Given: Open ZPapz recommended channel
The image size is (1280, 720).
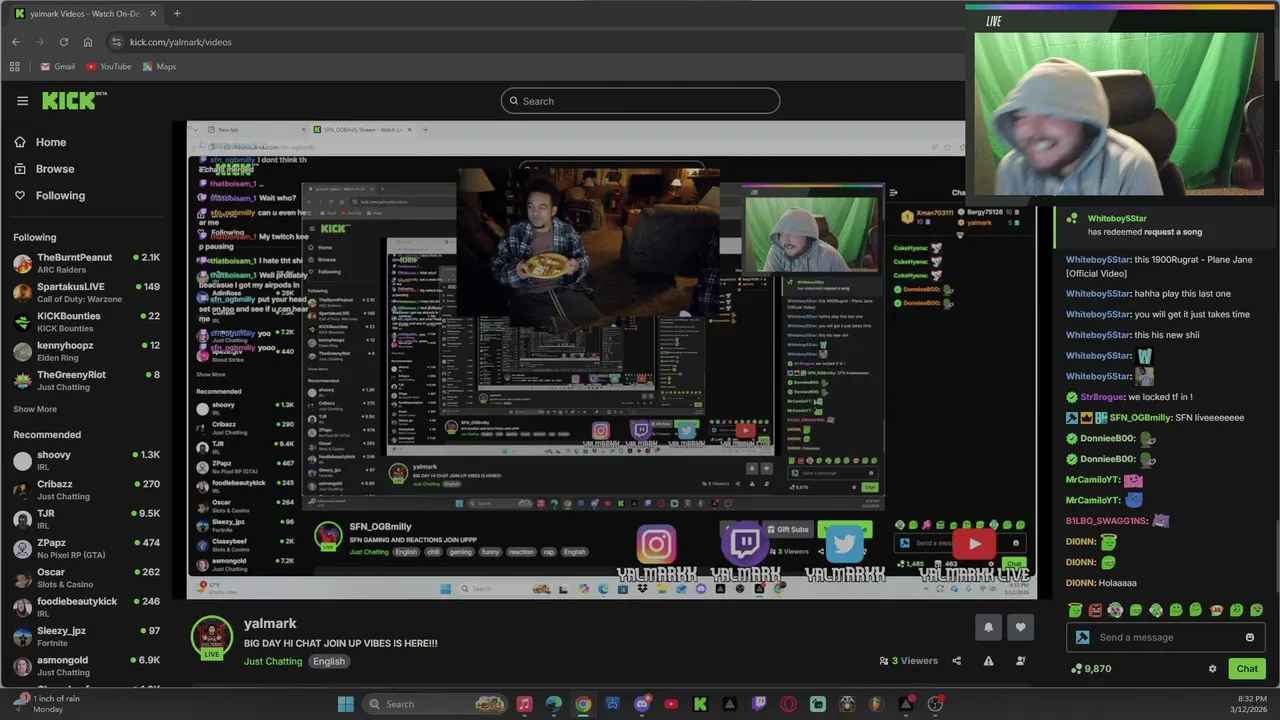Looking at the screenshot, I should 86,548.
